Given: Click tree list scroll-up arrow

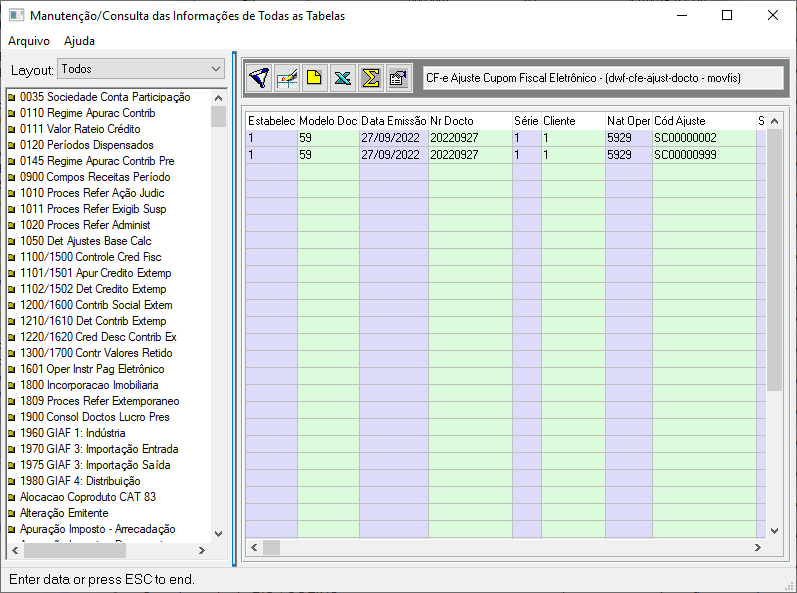Looking at the screenshot, I should coord(219,98).
